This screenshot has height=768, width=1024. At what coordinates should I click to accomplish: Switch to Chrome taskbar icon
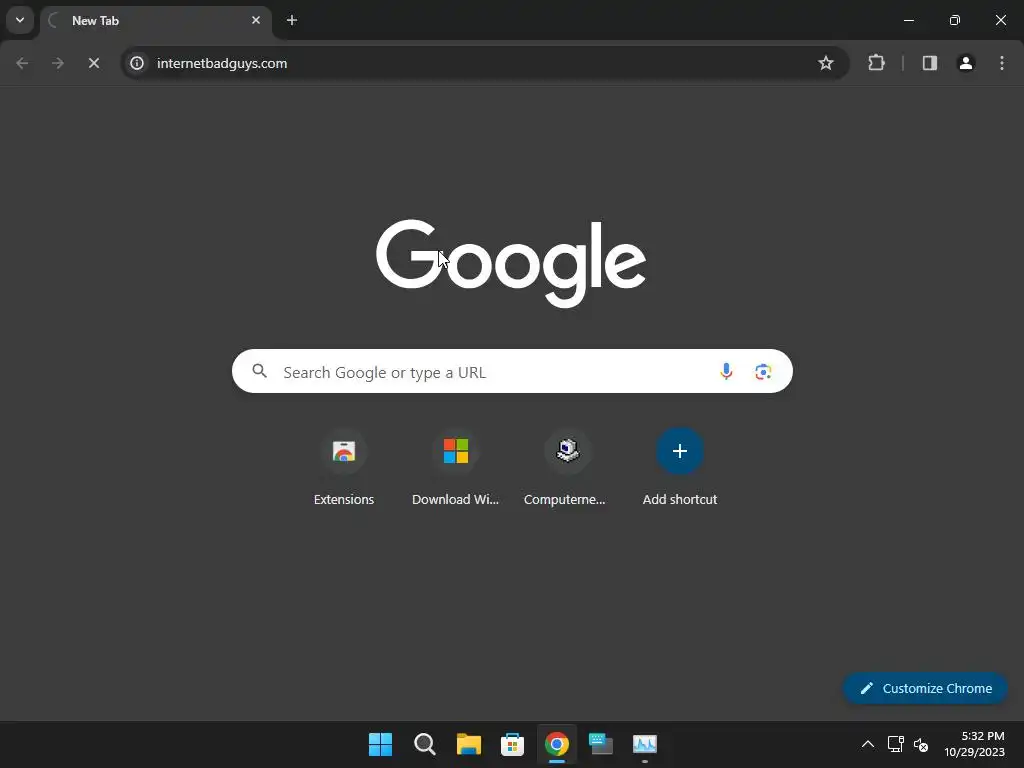tap(557, 744)
